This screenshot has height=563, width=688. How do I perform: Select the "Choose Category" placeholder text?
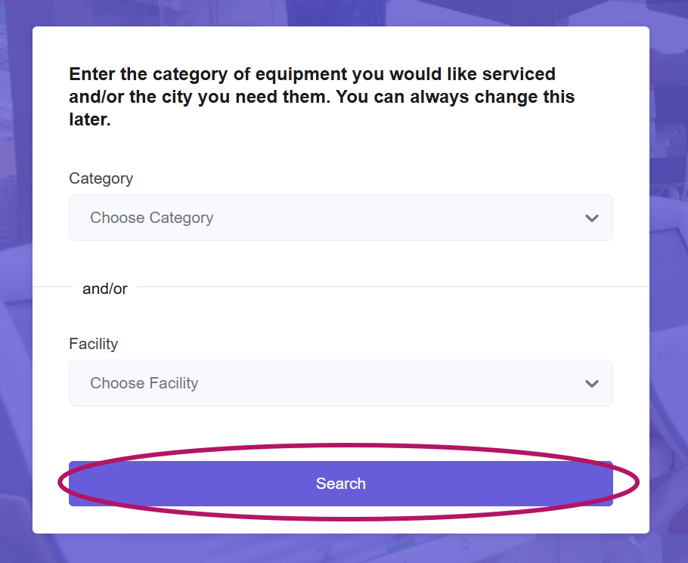click(152, 218)
